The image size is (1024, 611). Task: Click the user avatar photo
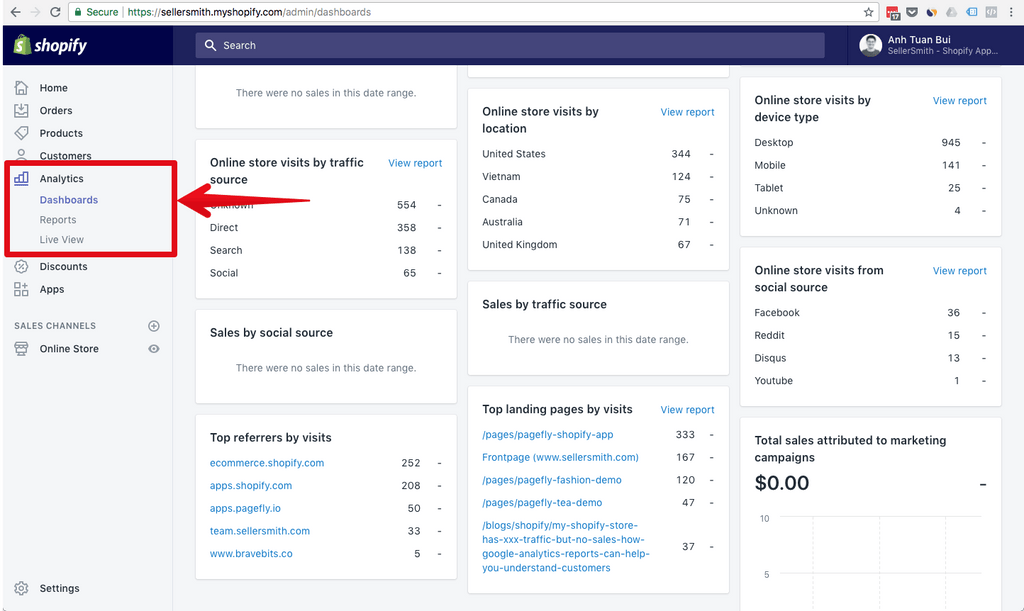tap(871, 45)
